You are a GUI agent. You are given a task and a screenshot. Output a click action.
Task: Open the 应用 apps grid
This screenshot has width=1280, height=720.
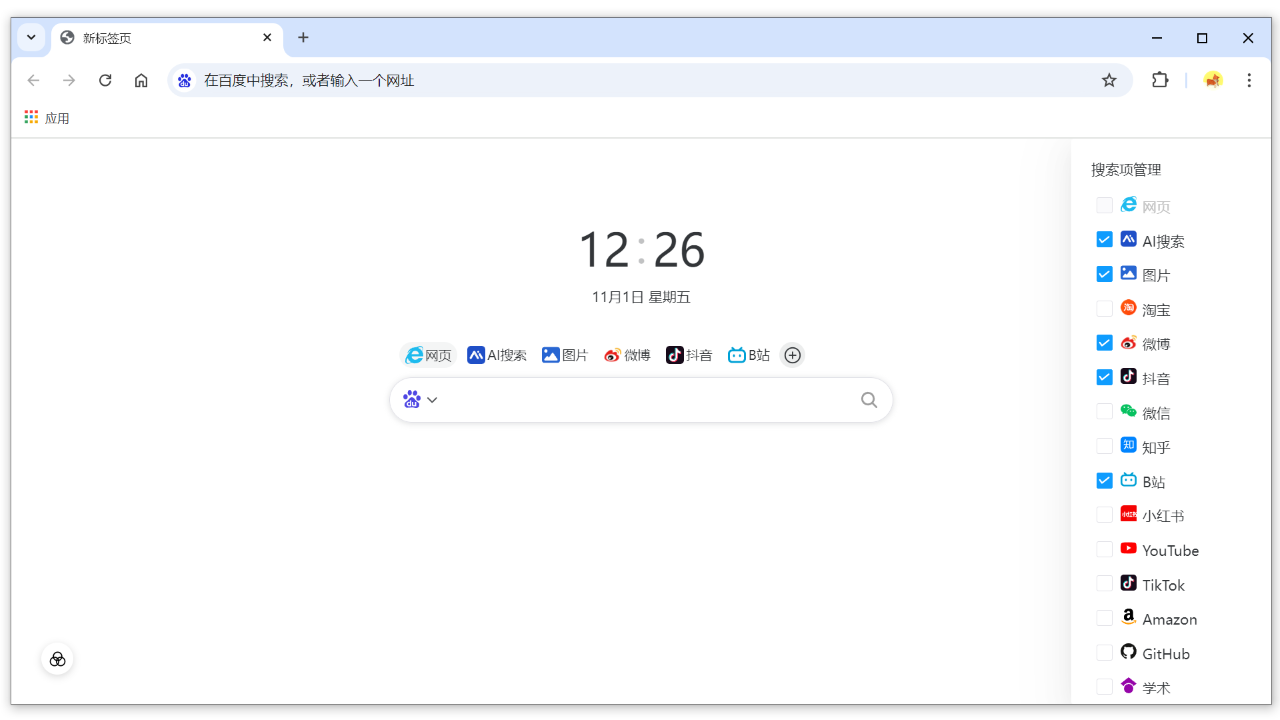[46, 117]
